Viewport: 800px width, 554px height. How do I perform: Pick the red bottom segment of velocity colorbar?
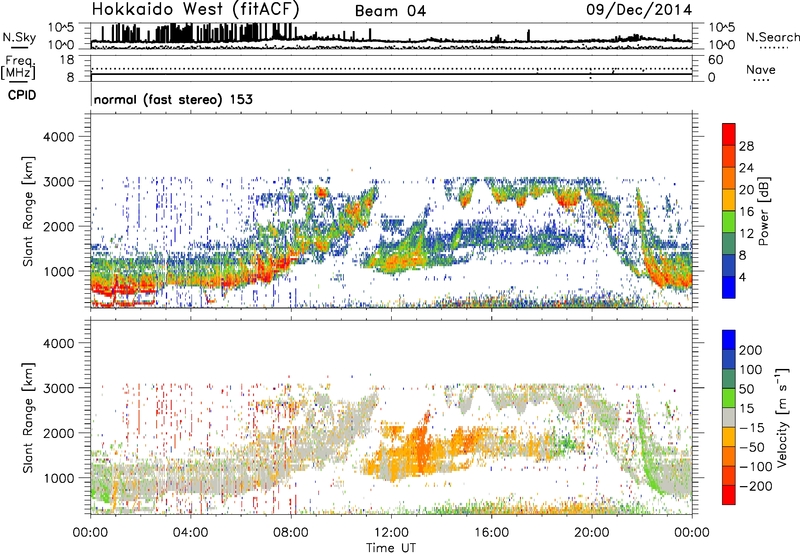point(729,495)
